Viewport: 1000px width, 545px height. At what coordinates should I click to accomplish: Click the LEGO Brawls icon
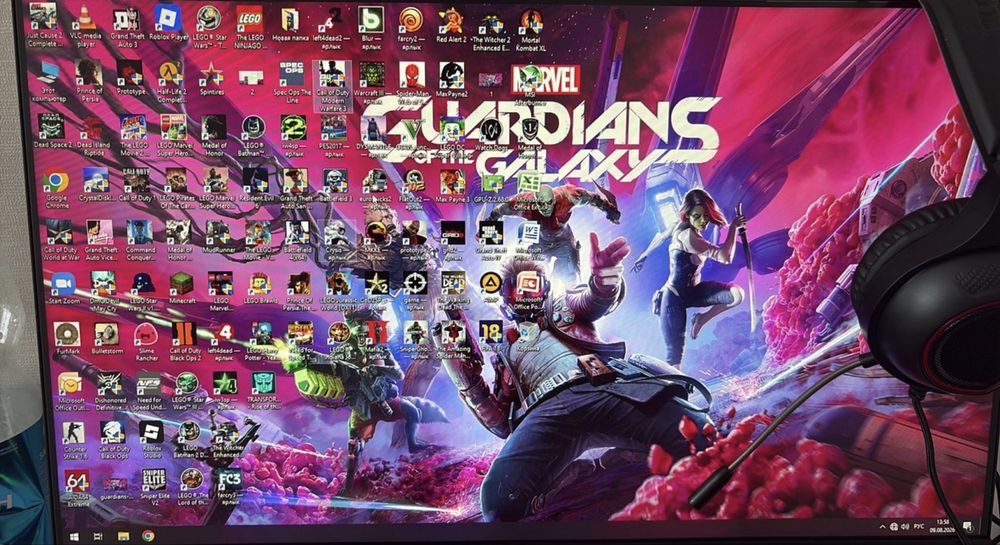(260, 288)
